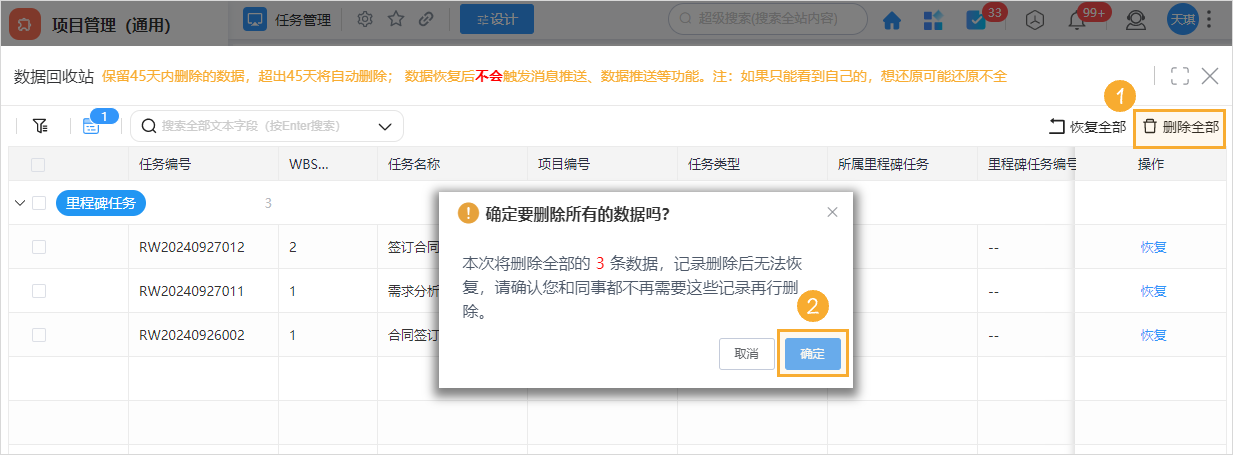Open notifications bell with 99+ badge
The height and width of the screenshot is (455, 1233).
1078,20
